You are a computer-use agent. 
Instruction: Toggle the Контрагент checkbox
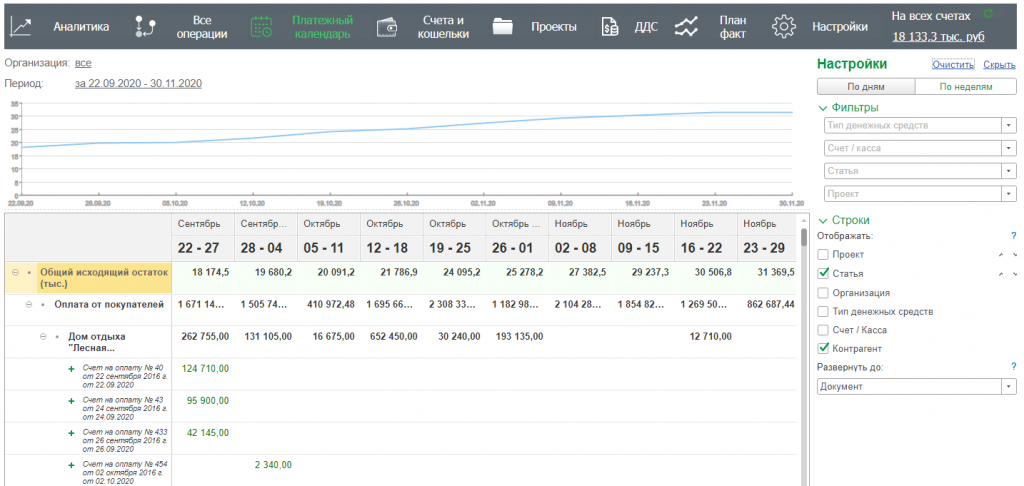(x=824, y=348)
